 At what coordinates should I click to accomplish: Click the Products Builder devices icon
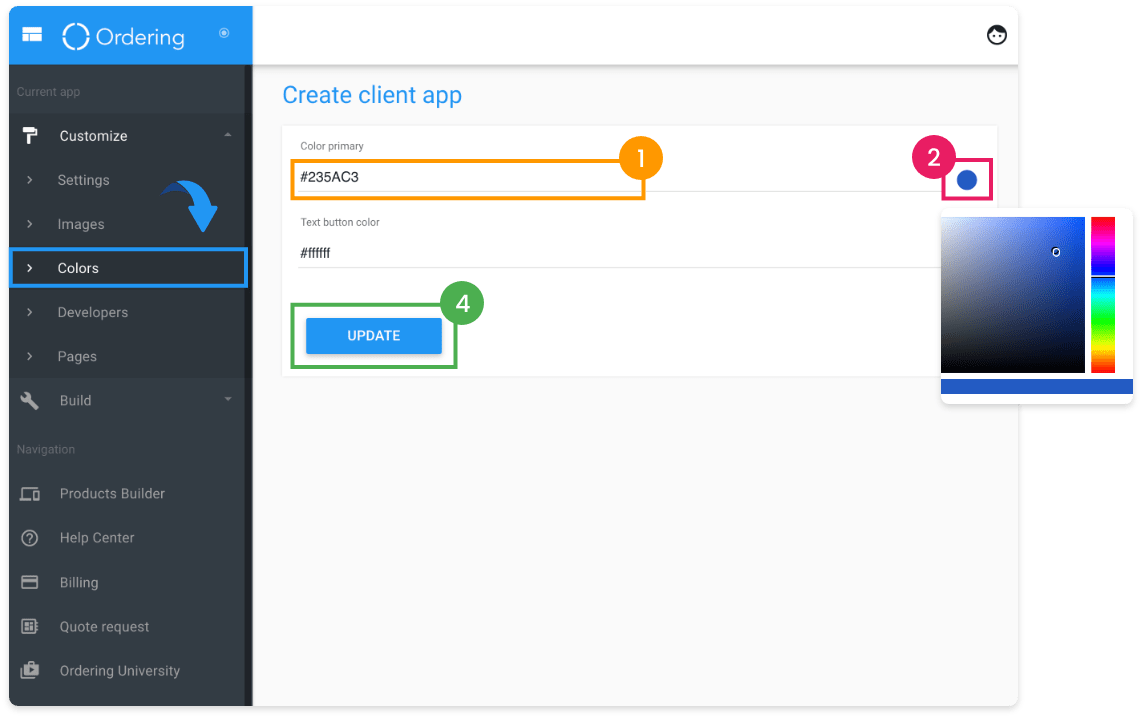(x=30, y=494)
